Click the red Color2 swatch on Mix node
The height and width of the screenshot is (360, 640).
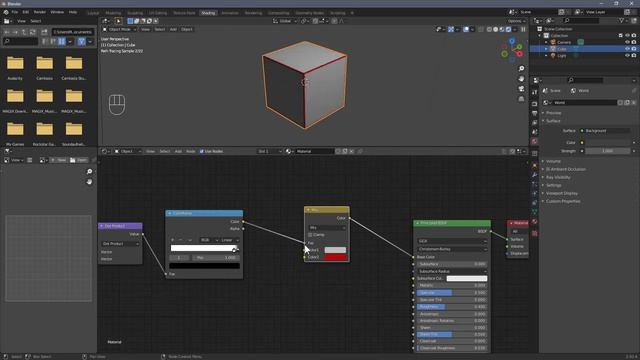(335, 257)
